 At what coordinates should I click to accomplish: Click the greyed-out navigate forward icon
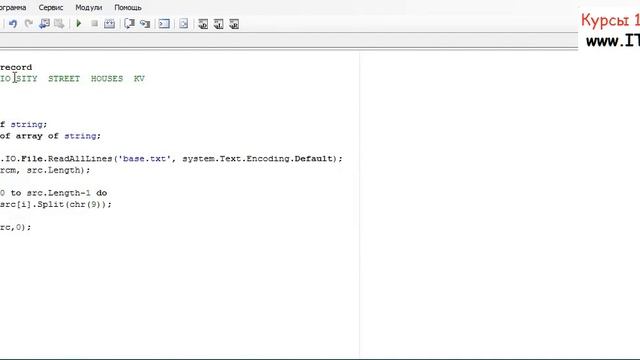tap(59, 24)
